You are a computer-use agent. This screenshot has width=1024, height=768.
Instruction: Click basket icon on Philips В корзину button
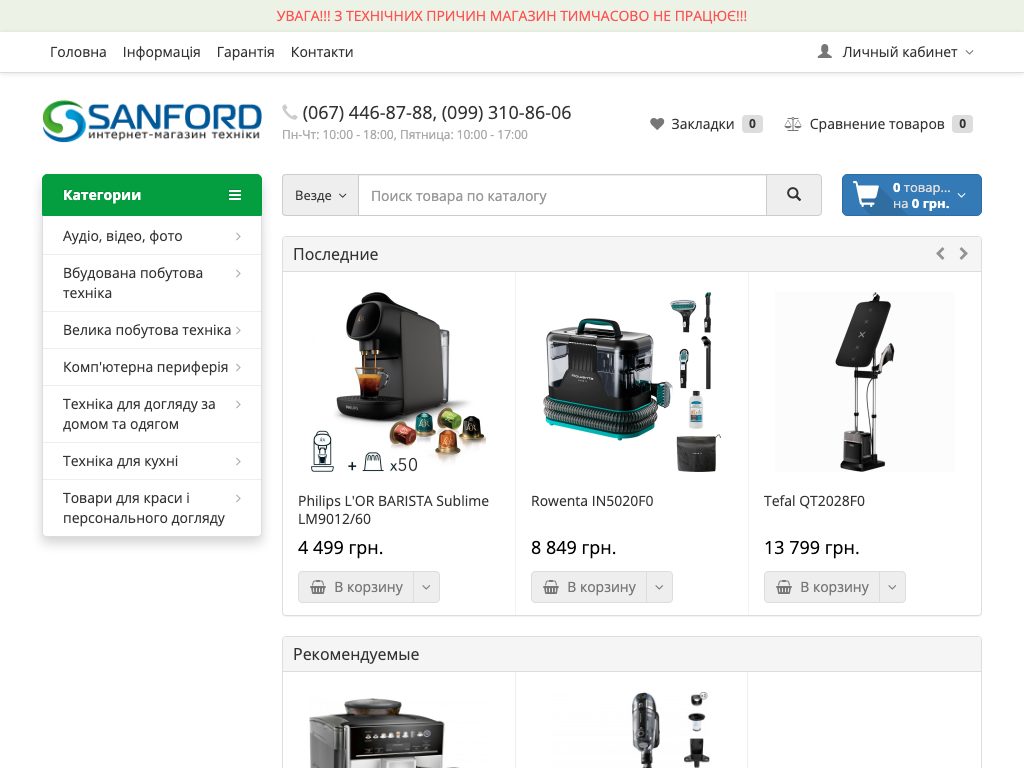coord(318,587)
